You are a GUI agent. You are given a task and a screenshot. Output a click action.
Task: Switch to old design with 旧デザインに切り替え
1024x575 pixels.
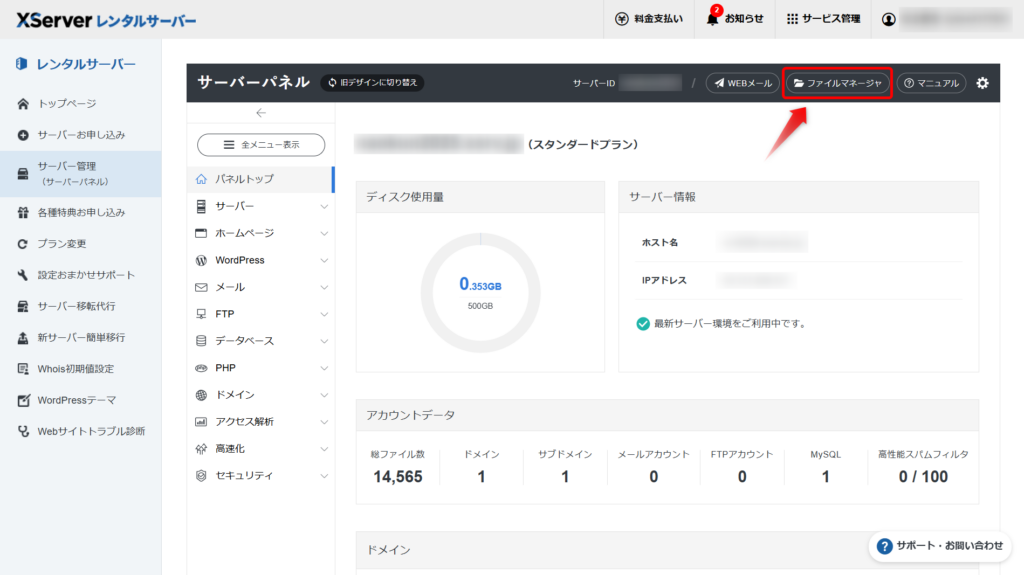[x=372, y=83]
